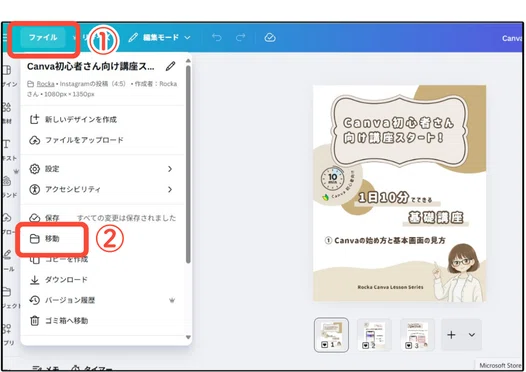The height and width of the screenshot is (372, 526).
Task: Click the design canvas title frame
Action: pos(399,130)
